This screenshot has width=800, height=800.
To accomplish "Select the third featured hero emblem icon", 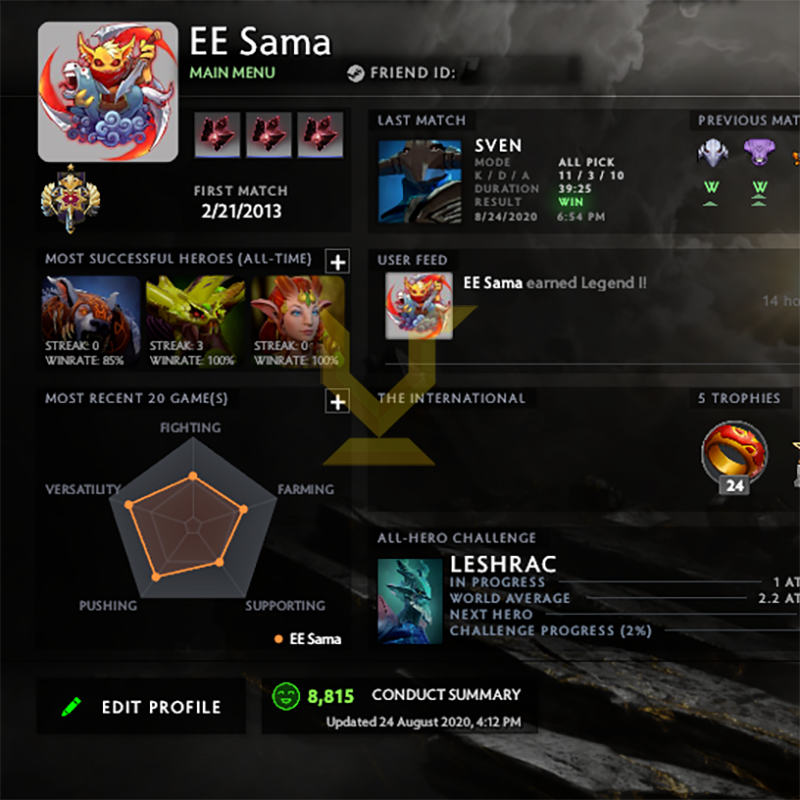I will (320, 135).
